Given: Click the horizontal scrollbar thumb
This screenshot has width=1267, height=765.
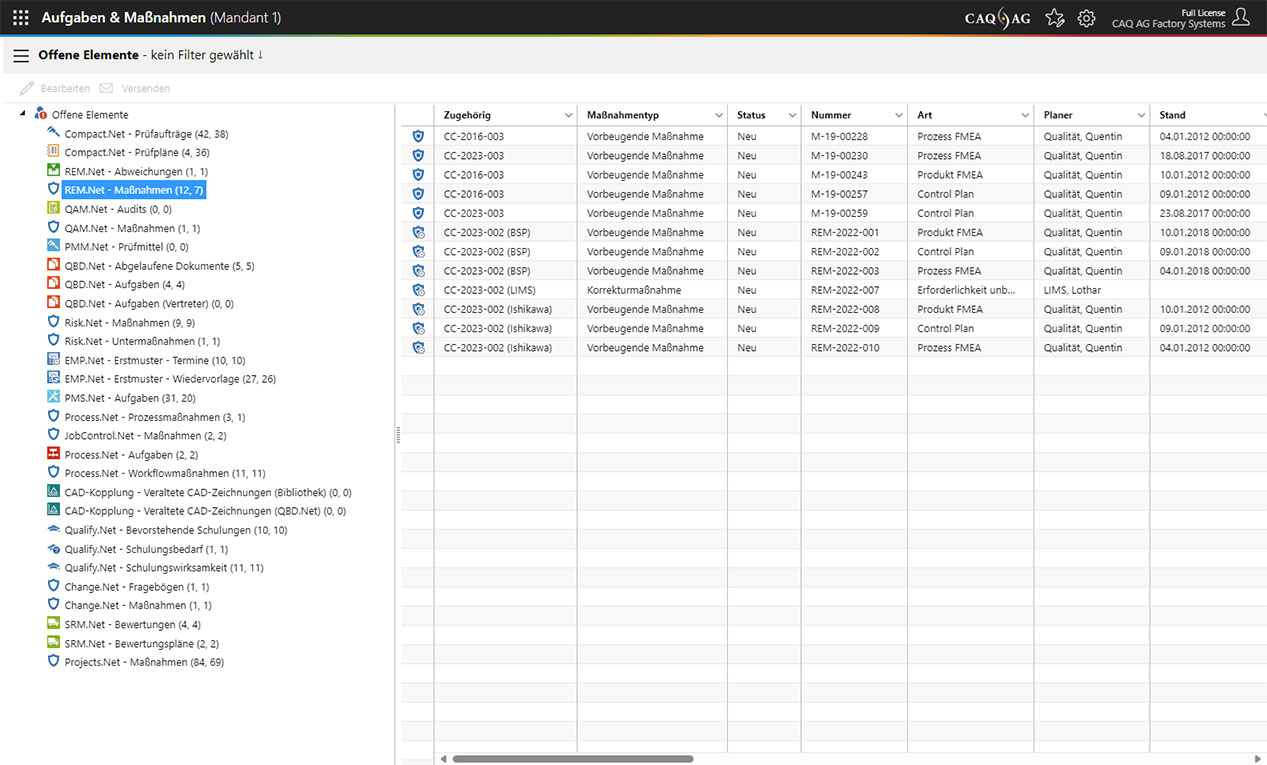Looking at the screenshot, I should (572, 759).
